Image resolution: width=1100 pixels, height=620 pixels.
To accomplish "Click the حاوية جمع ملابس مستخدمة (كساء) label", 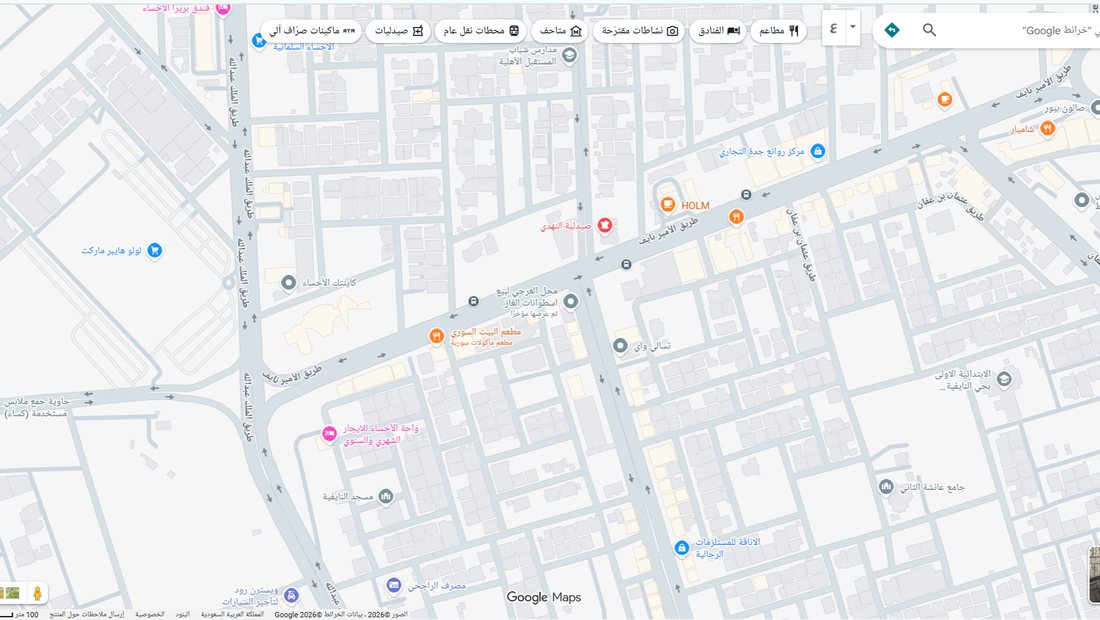I will 36,407.
